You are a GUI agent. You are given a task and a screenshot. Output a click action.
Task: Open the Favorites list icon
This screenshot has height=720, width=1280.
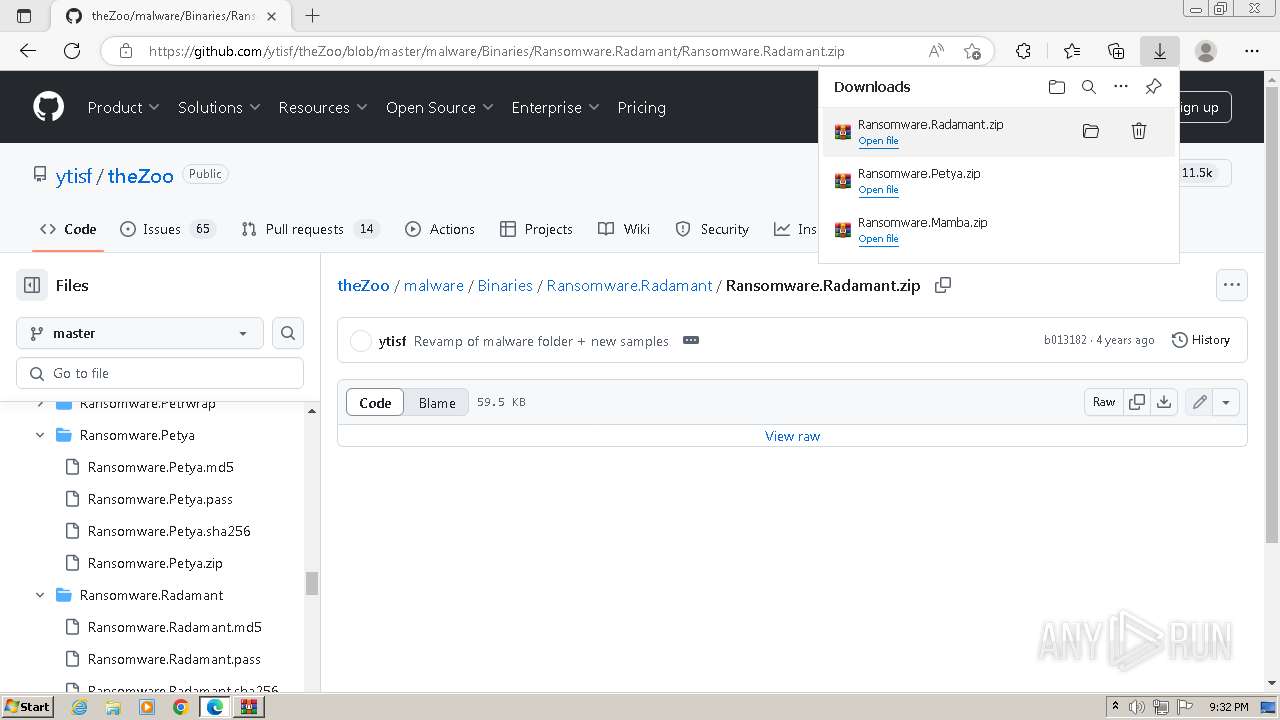1072,51
